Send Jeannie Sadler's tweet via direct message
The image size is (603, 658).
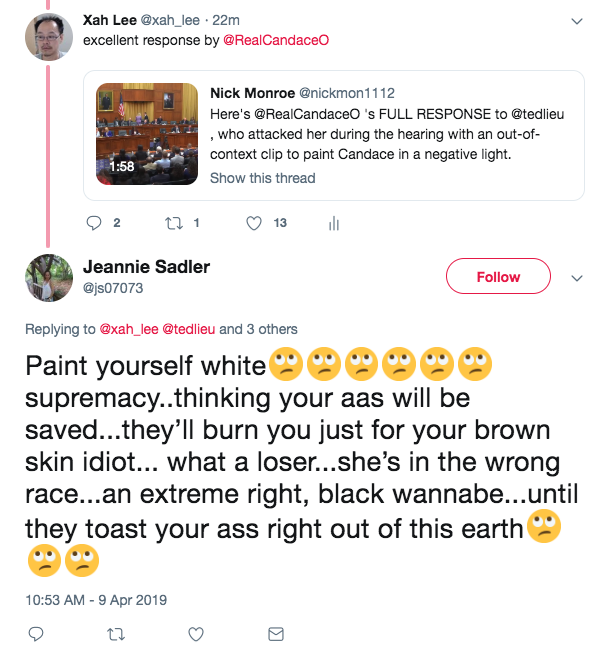[x=275, y=633]
